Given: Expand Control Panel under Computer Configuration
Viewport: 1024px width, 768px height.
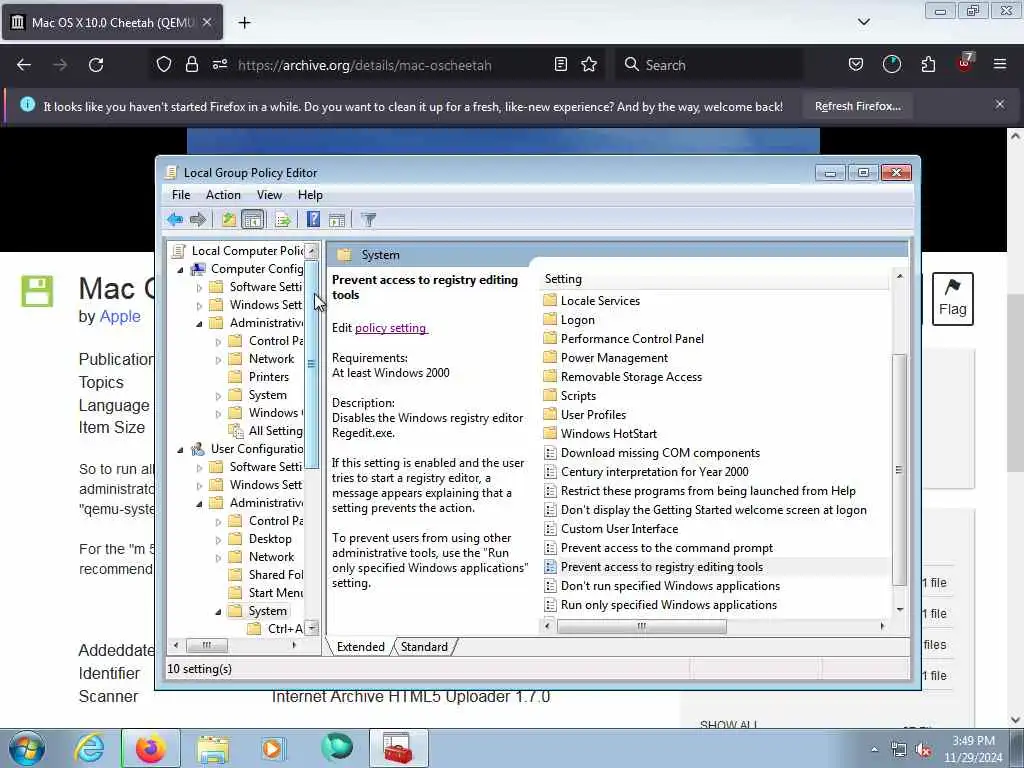Looking at the screenshot, I should (x=218, y=342).
